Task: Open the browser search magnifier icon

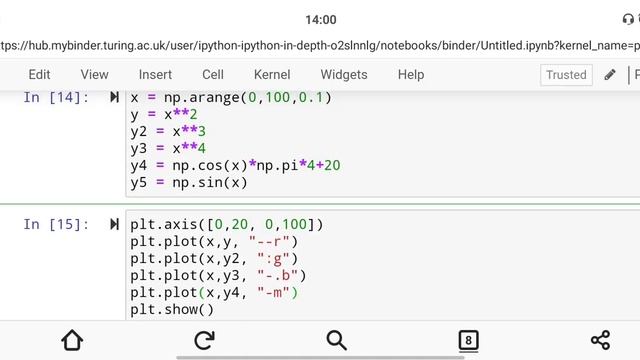Action: pos(336,340)
